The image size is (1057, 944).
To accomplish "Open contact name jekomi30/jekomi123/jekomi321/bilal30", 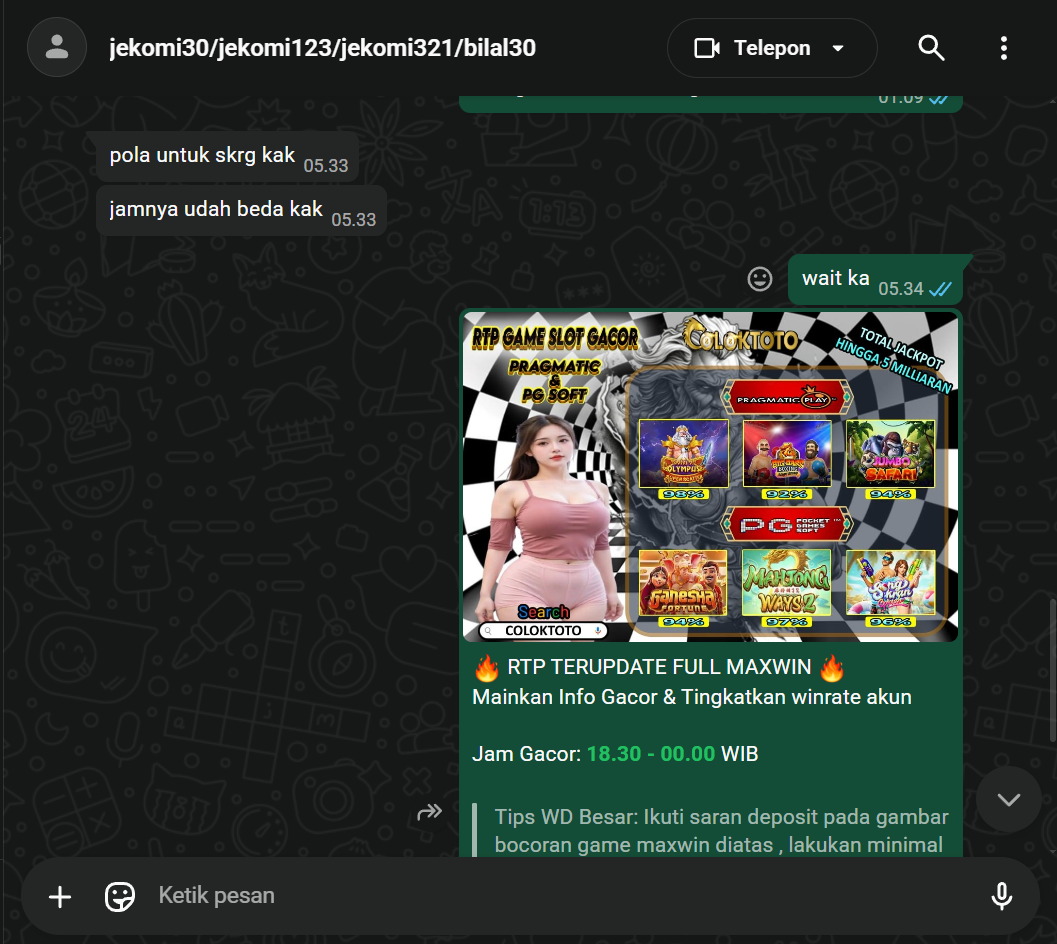I will coord(322,48).
